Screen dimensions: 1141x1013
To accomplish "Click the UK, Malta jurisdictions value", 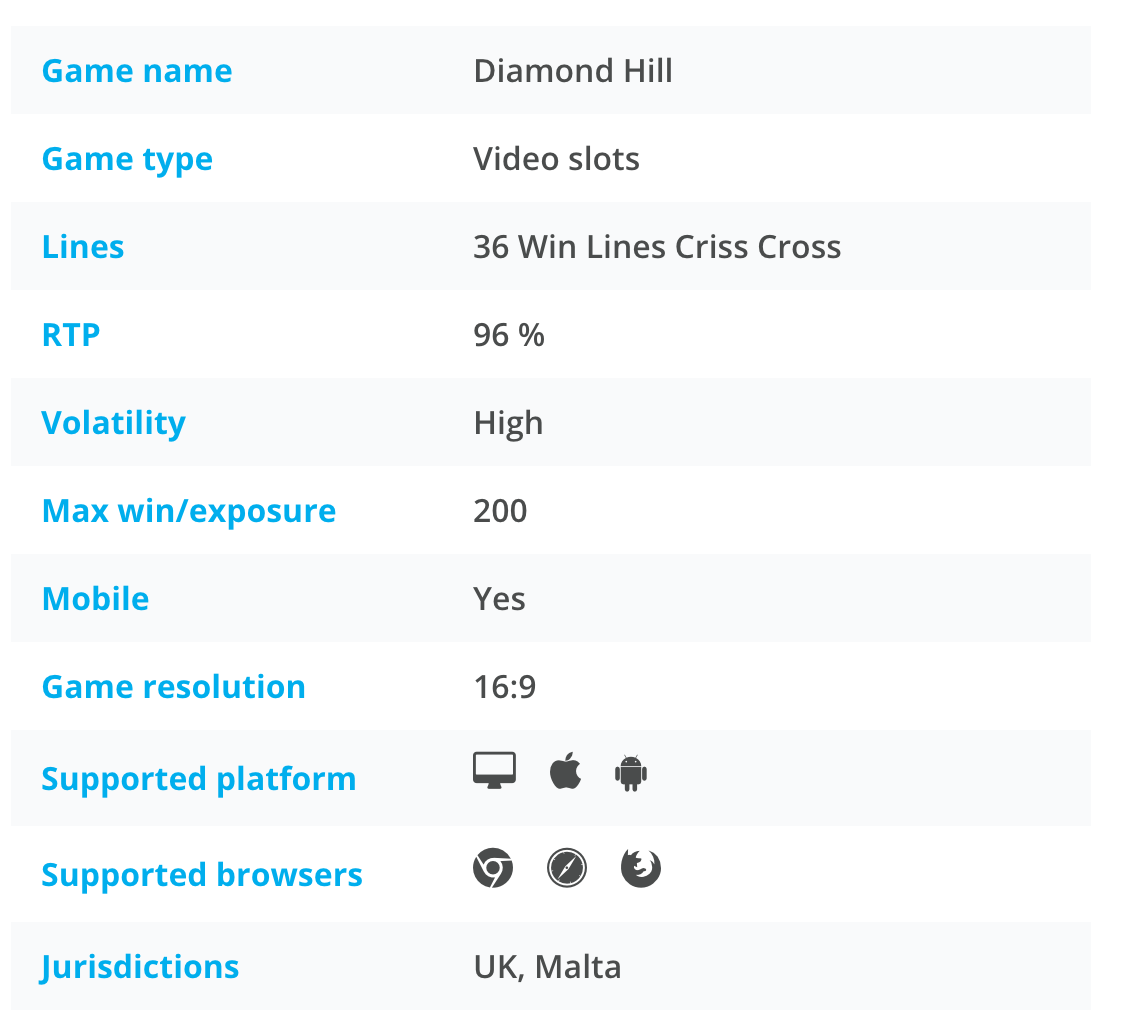I will click(x=547, y=967).
